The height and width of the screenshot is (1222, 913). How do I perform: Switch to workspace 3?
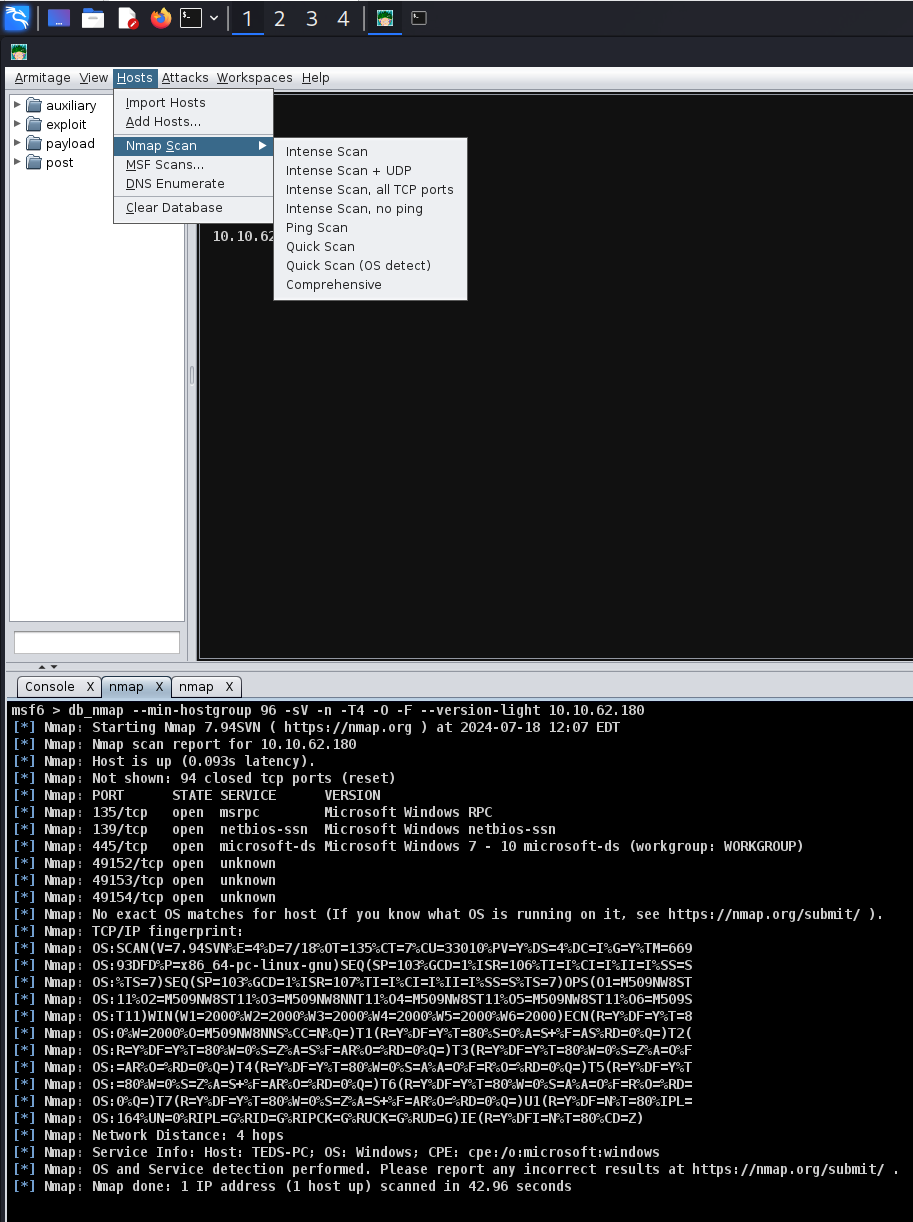pyautogui.click(x=312, y=18)
